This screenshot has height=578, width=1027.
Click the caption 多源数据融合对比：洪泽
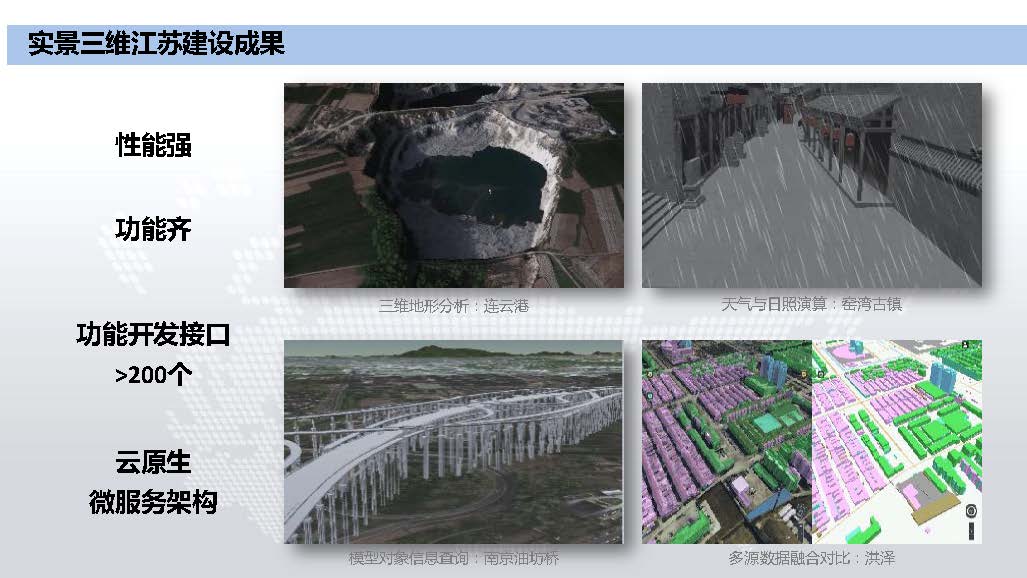(x=811, y=559)
